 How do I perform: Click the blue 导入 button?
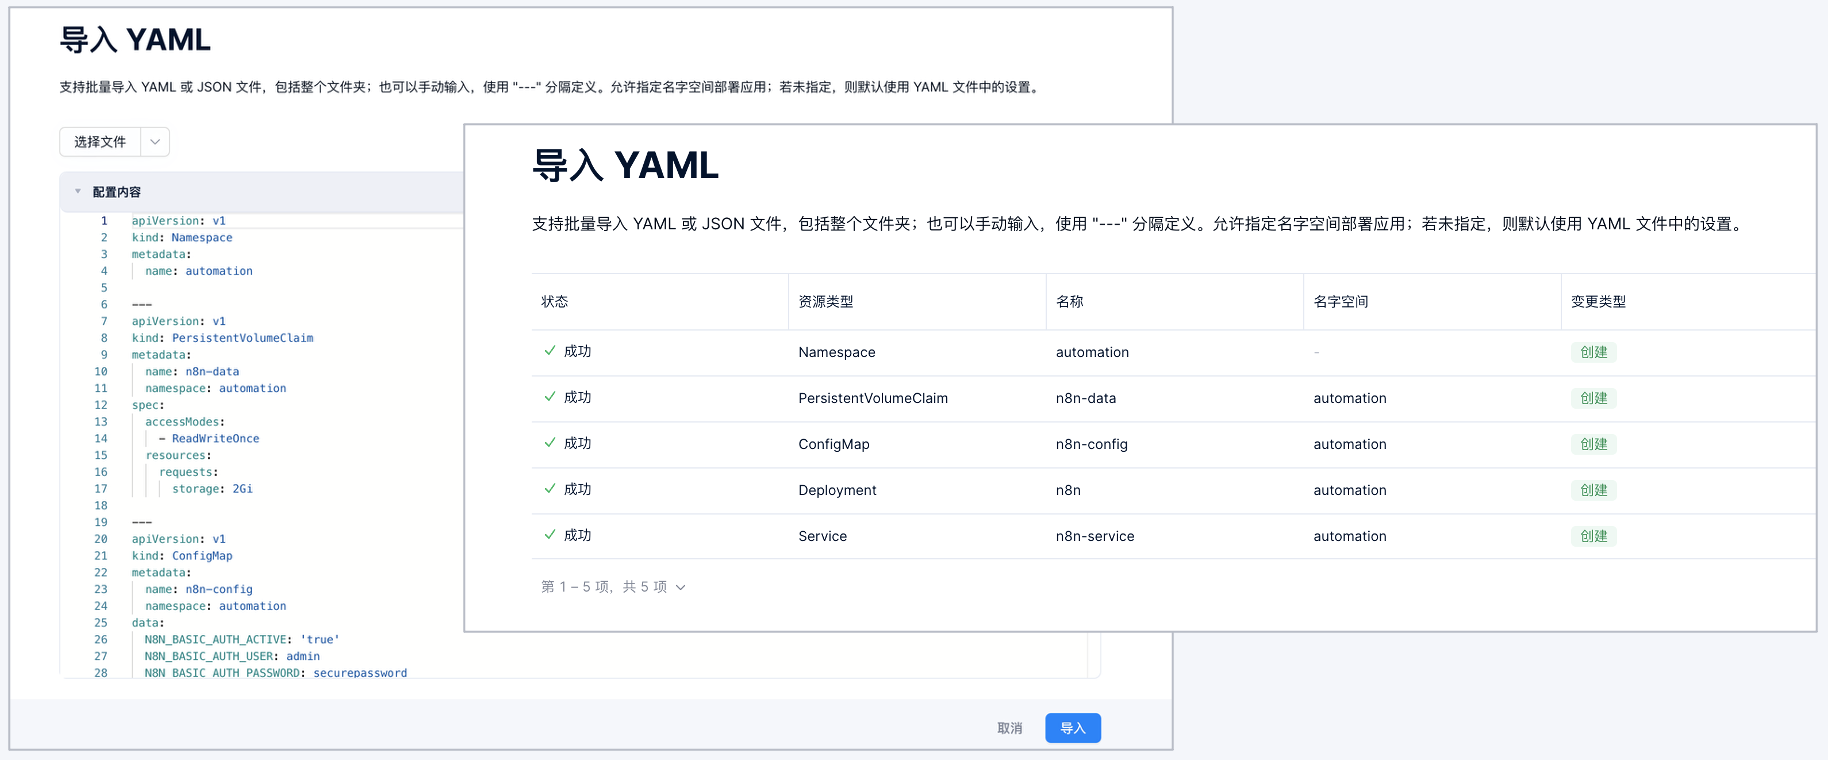click(x=1072, y=728)
